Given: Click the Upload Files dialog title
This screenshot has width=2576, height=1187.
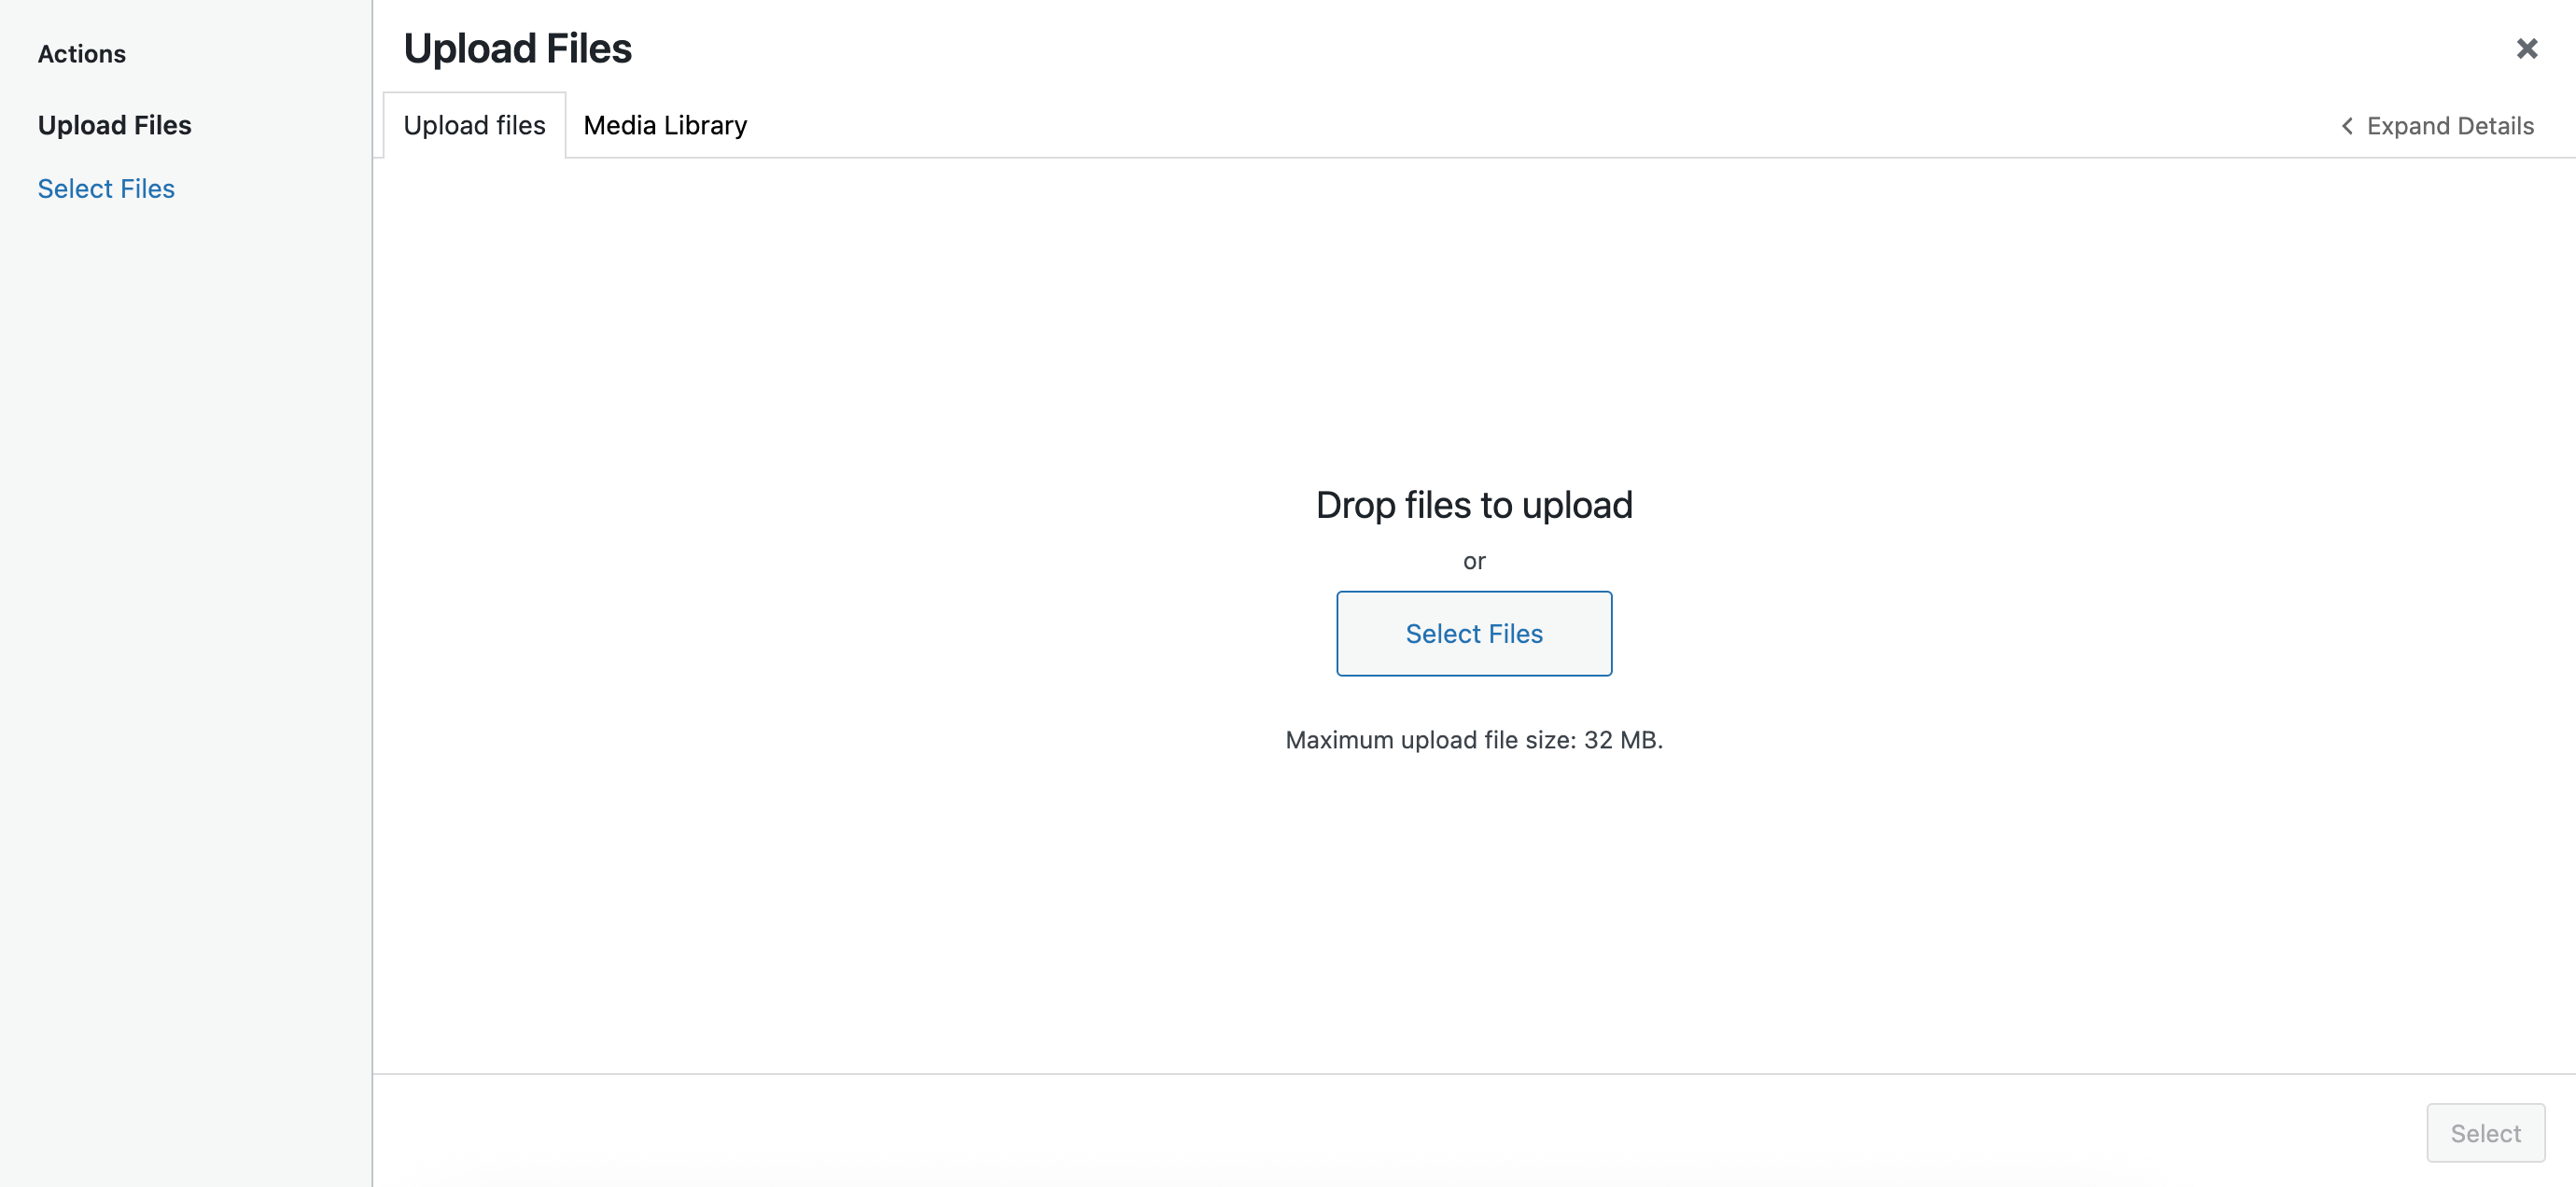Looking at the screenshot, I should (517, 49).
